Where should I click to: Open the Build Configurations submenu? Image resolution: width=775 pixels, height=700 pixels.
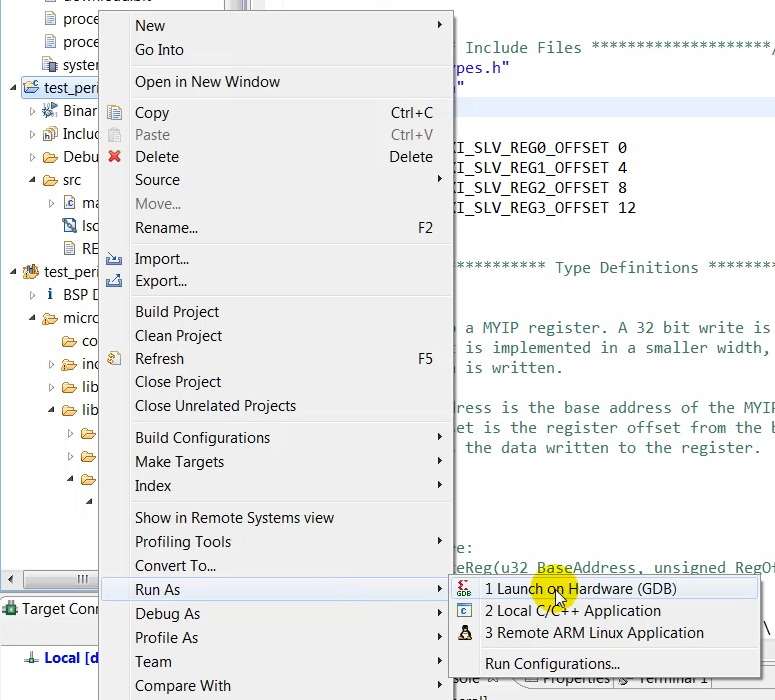[202, 438]
